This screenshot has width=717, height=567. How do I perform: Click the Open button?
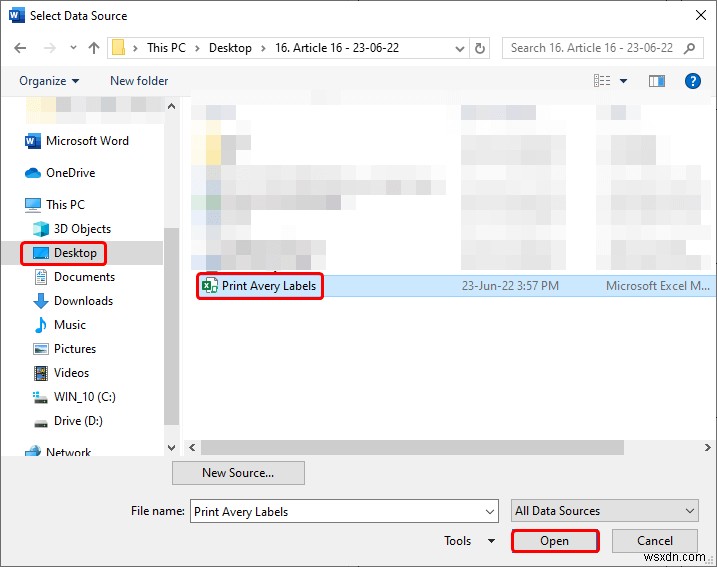(555, 541)
